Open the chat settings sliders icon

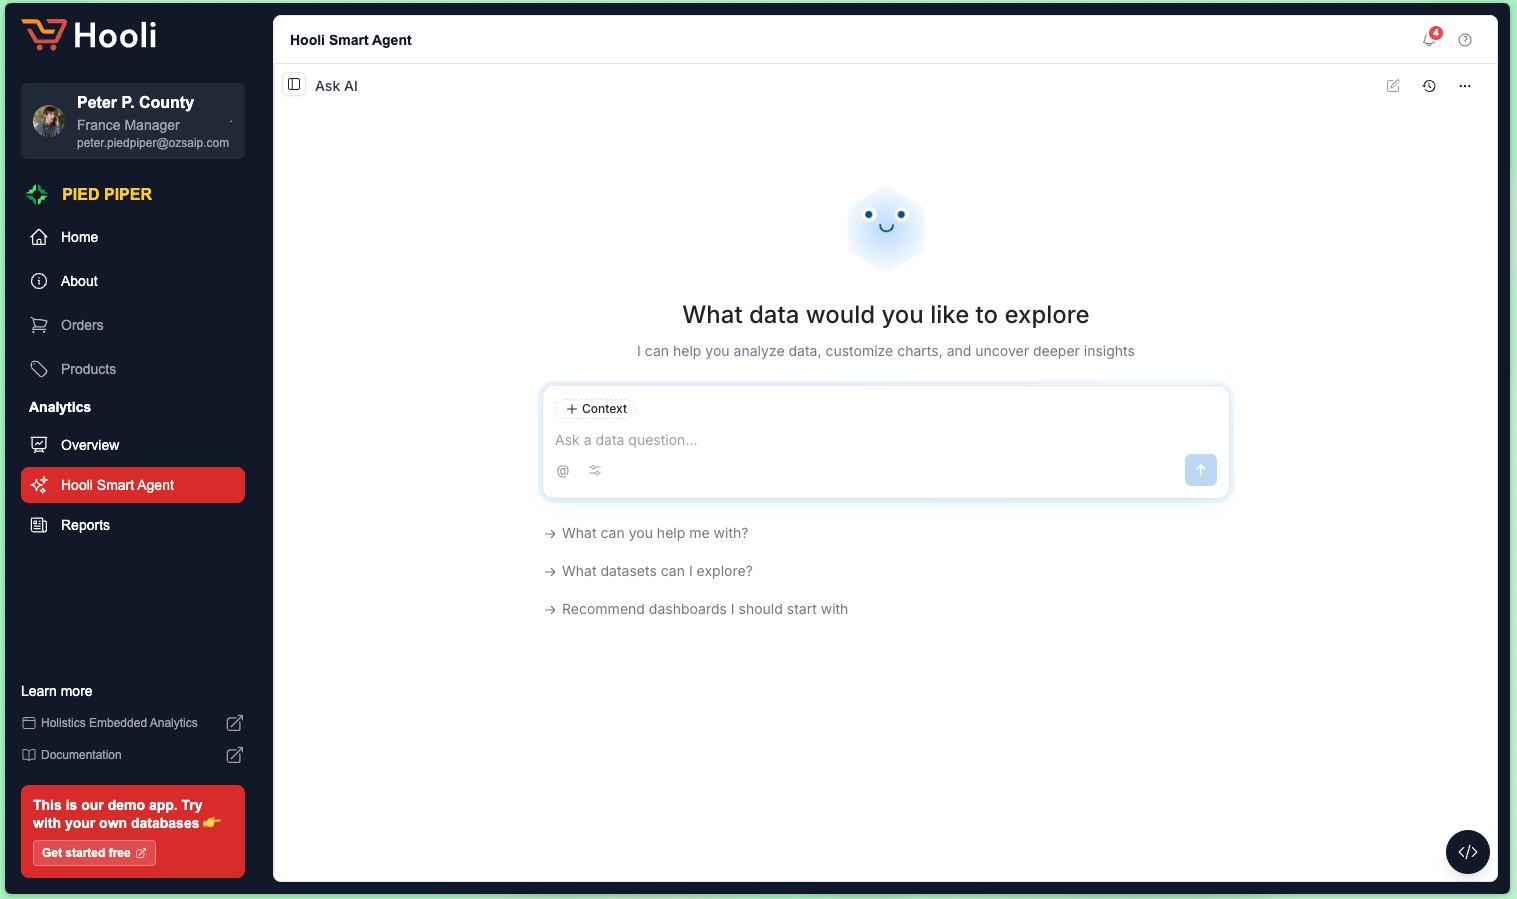[x=595, y=471]
